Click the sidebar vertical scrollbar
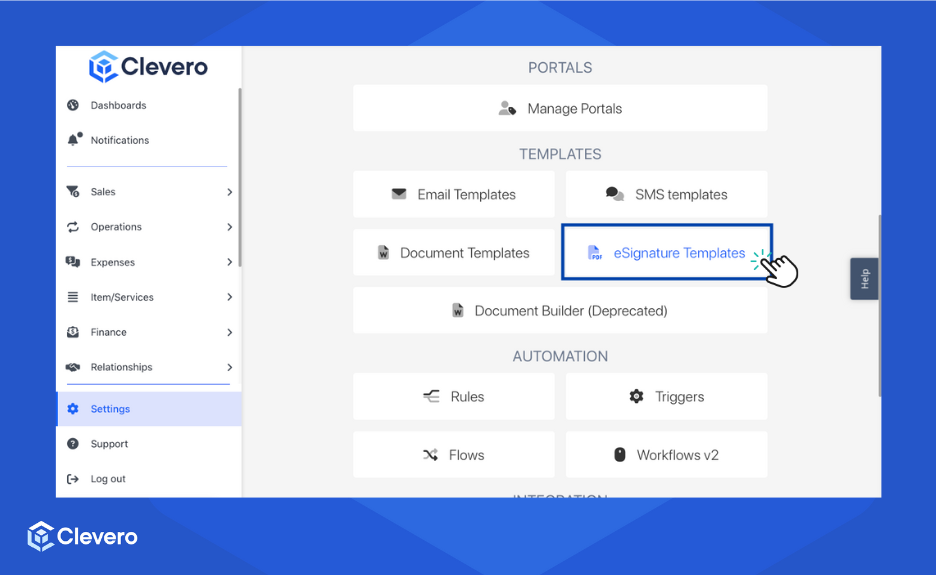The width and height of the screenshot is (936, 575). click(239, 177)
